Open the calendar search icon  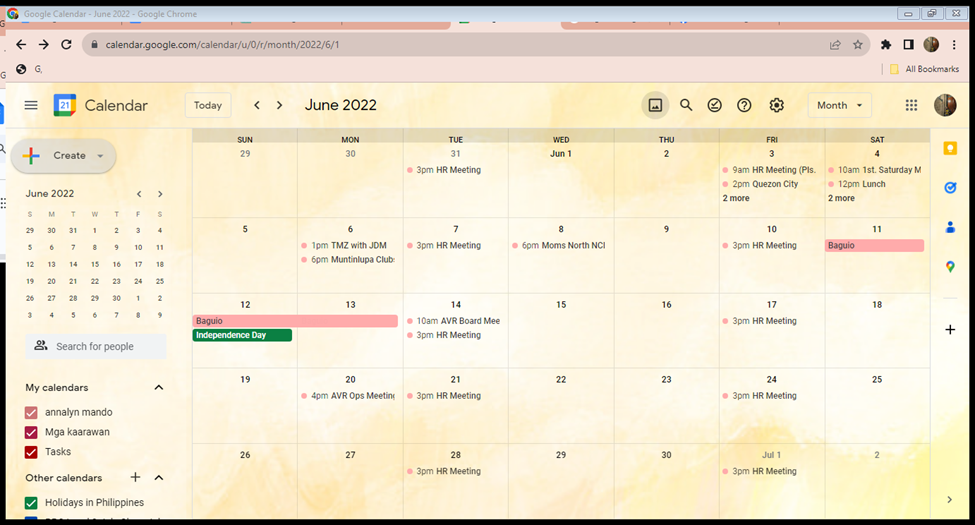coord(686,105)
